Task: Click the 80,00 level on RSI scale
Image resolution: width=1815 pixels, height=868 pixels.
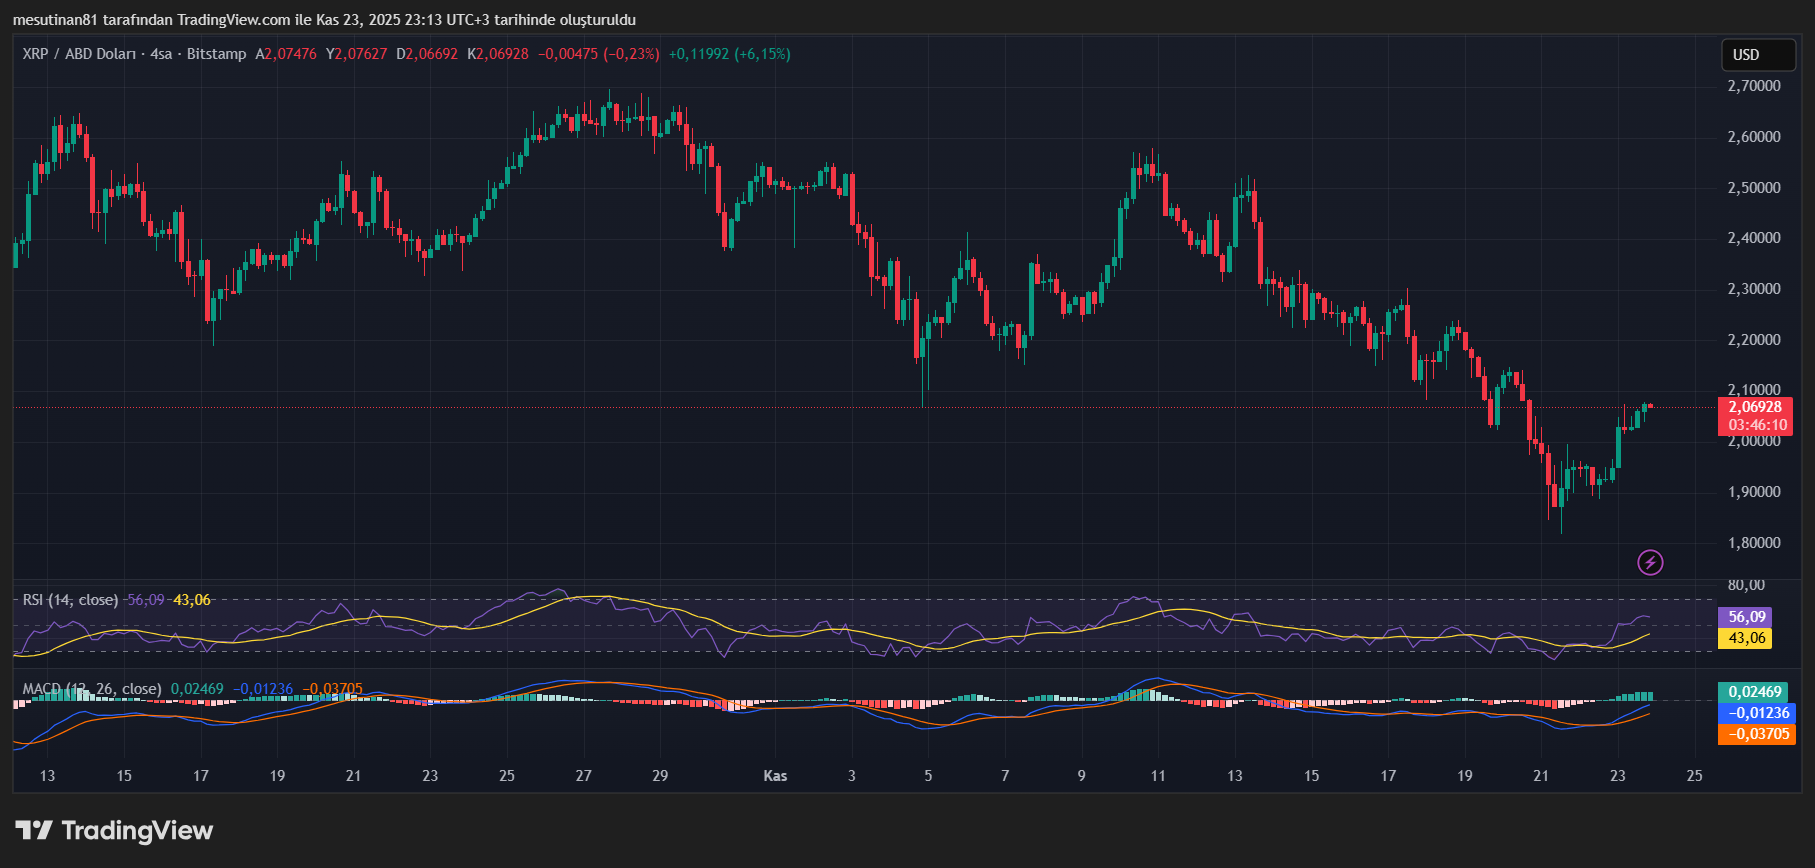Action: pyautogui.click(x=1746, y=585)
